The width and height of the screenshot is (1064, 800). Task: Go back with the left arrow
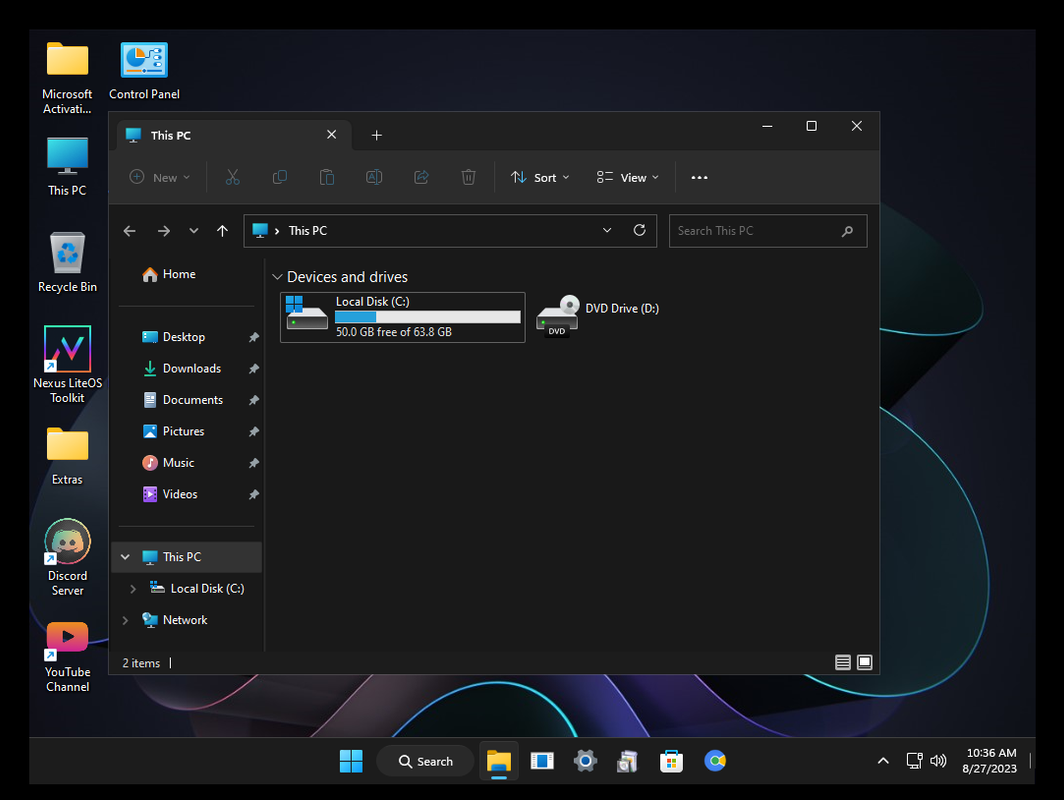[x=130, y=231]
